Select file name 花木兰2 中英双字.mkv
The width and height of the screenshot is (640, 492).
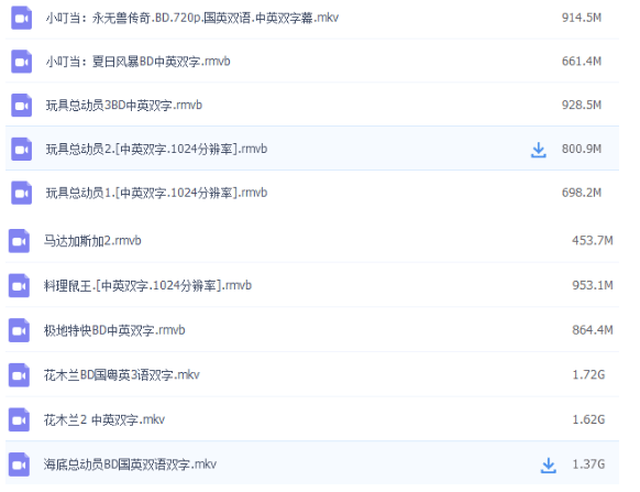[104, 420]
